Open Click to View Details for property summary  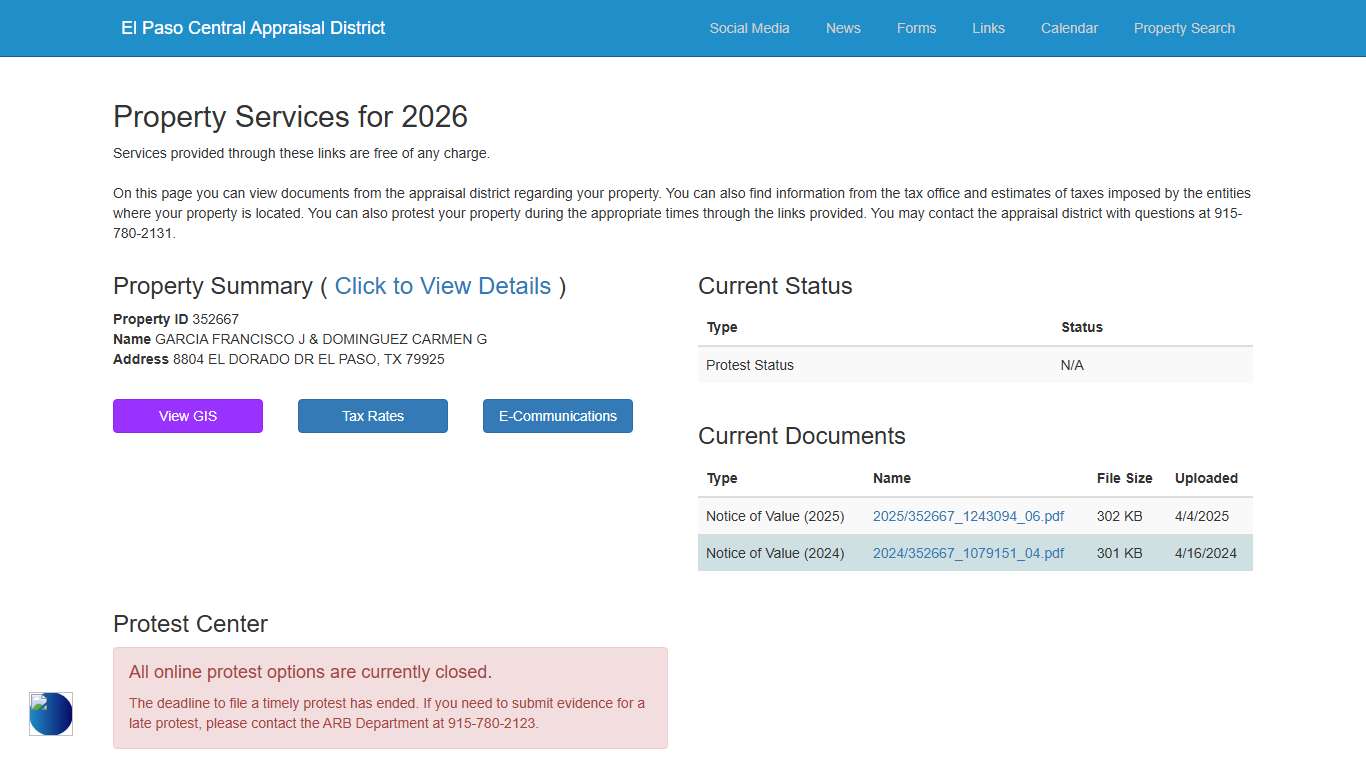tap(443, 287)
